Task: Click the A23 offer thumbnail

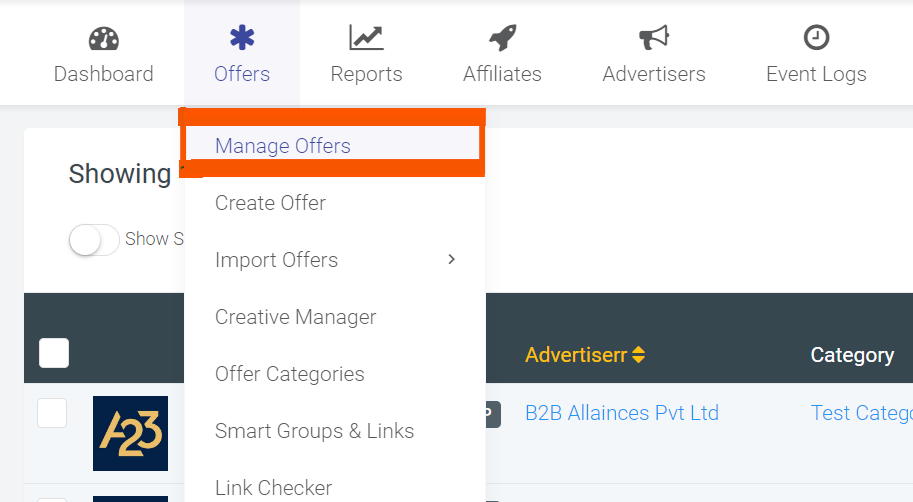Action: pos(130,433)
